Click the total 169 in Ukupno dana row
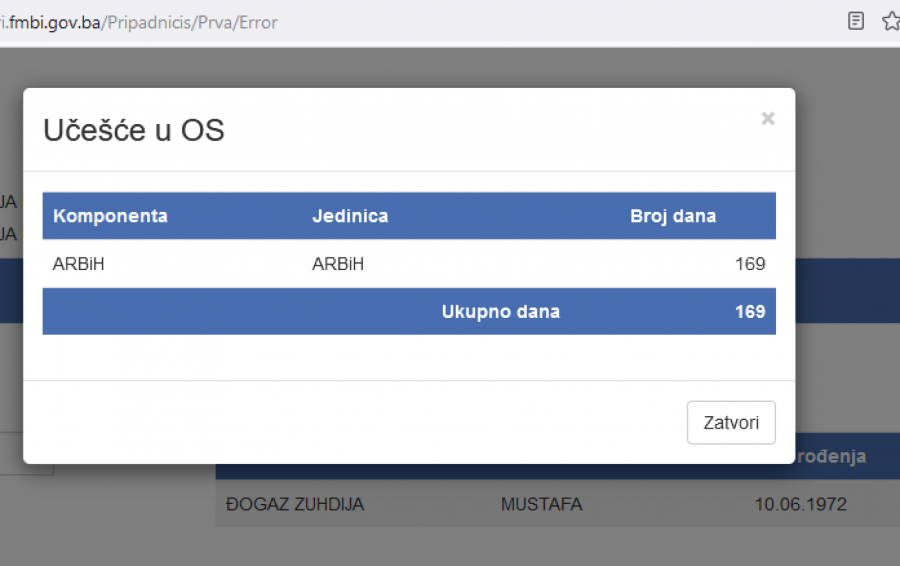 749,312
